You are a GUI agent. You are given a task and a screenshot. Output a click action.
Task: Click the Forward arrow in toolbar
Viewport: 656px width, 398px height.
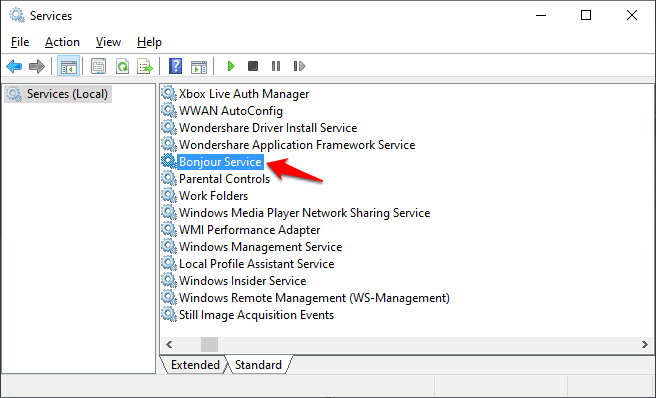(x=37, y=66)
